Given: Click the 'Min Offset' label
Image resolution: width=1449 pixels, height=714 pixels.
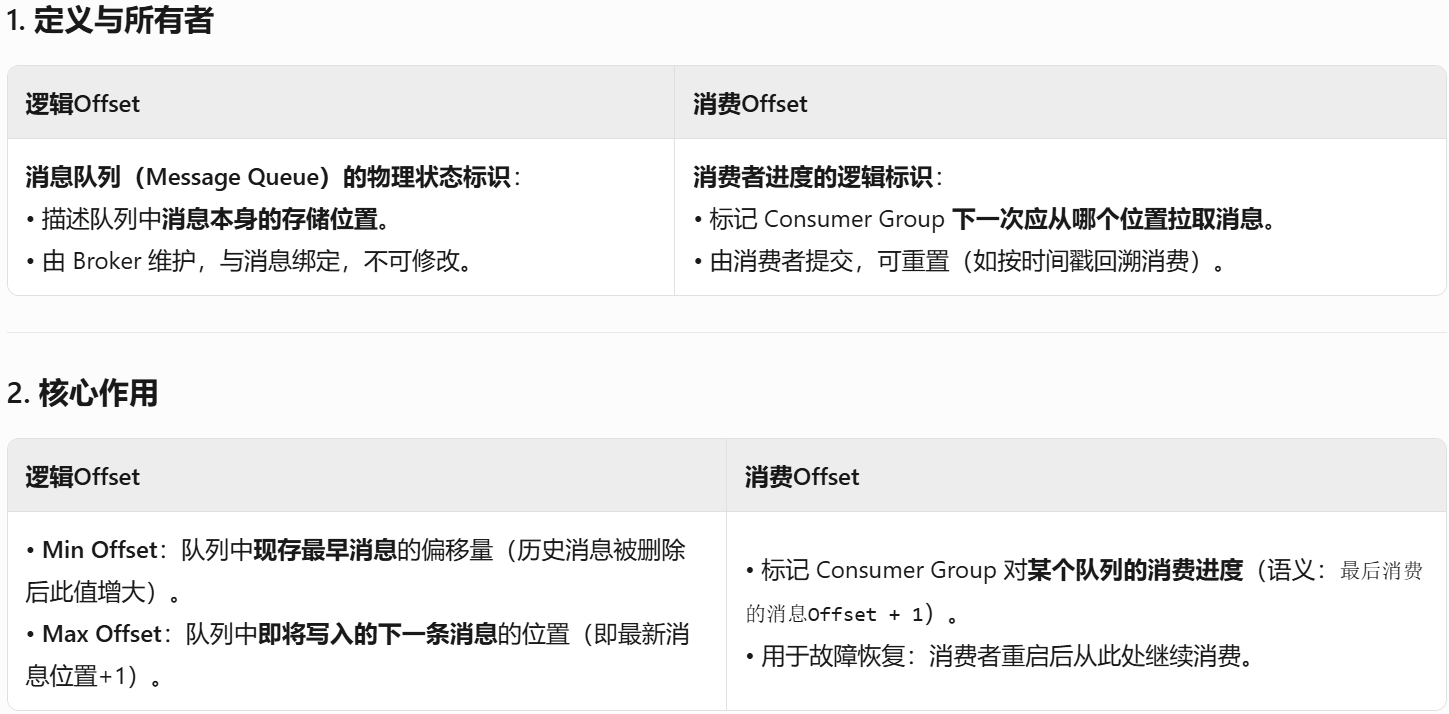Looking at the screenshot, I should coord(99,550).
